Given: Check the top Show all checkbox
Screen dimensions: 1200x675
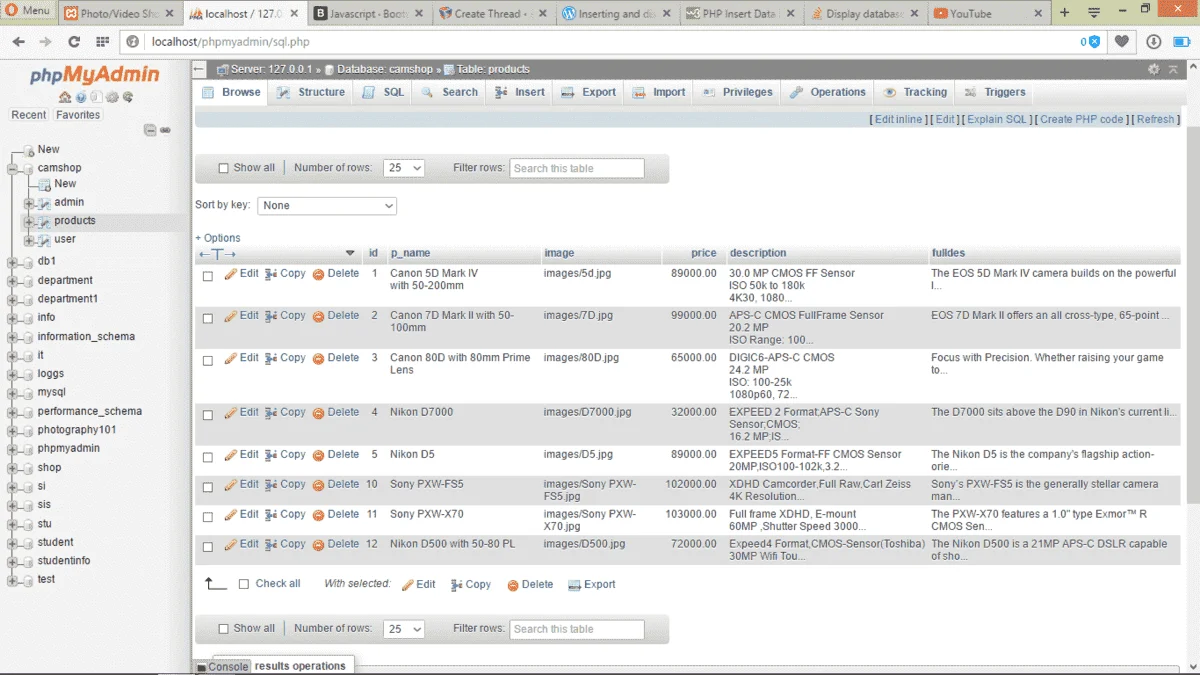Looking at the screenshot, I should click(224, 168).
